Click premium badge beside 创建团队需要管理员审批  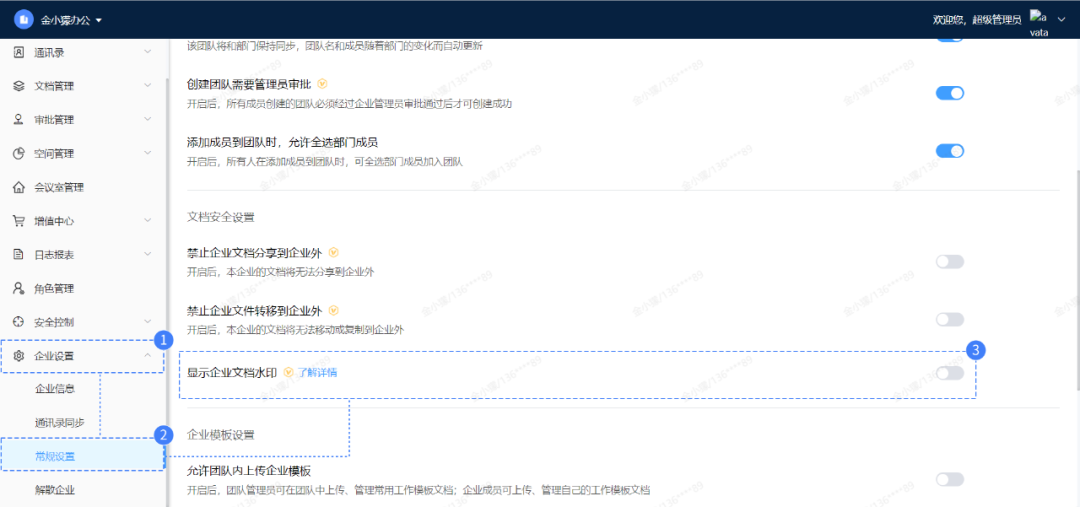(x=322, y=84)
